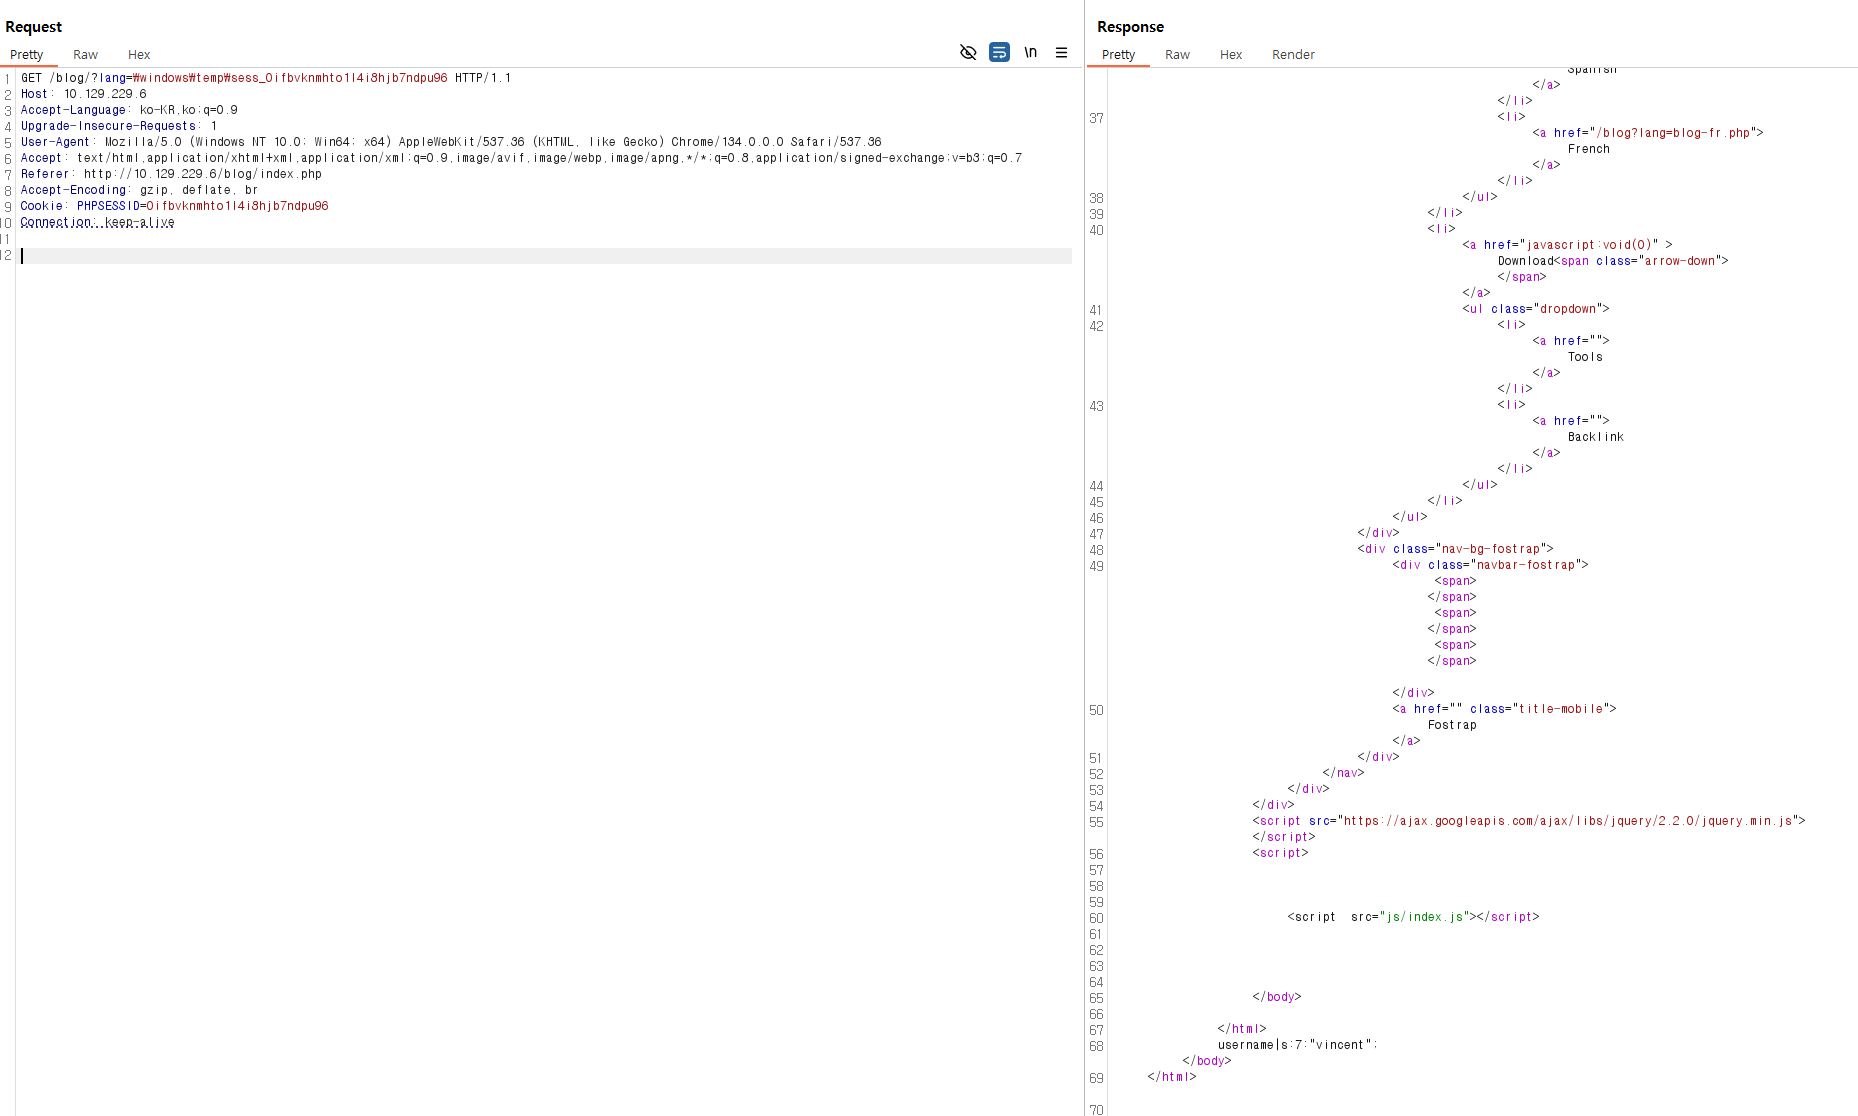Click the javascript:void(0) href line

[1567, 245]
